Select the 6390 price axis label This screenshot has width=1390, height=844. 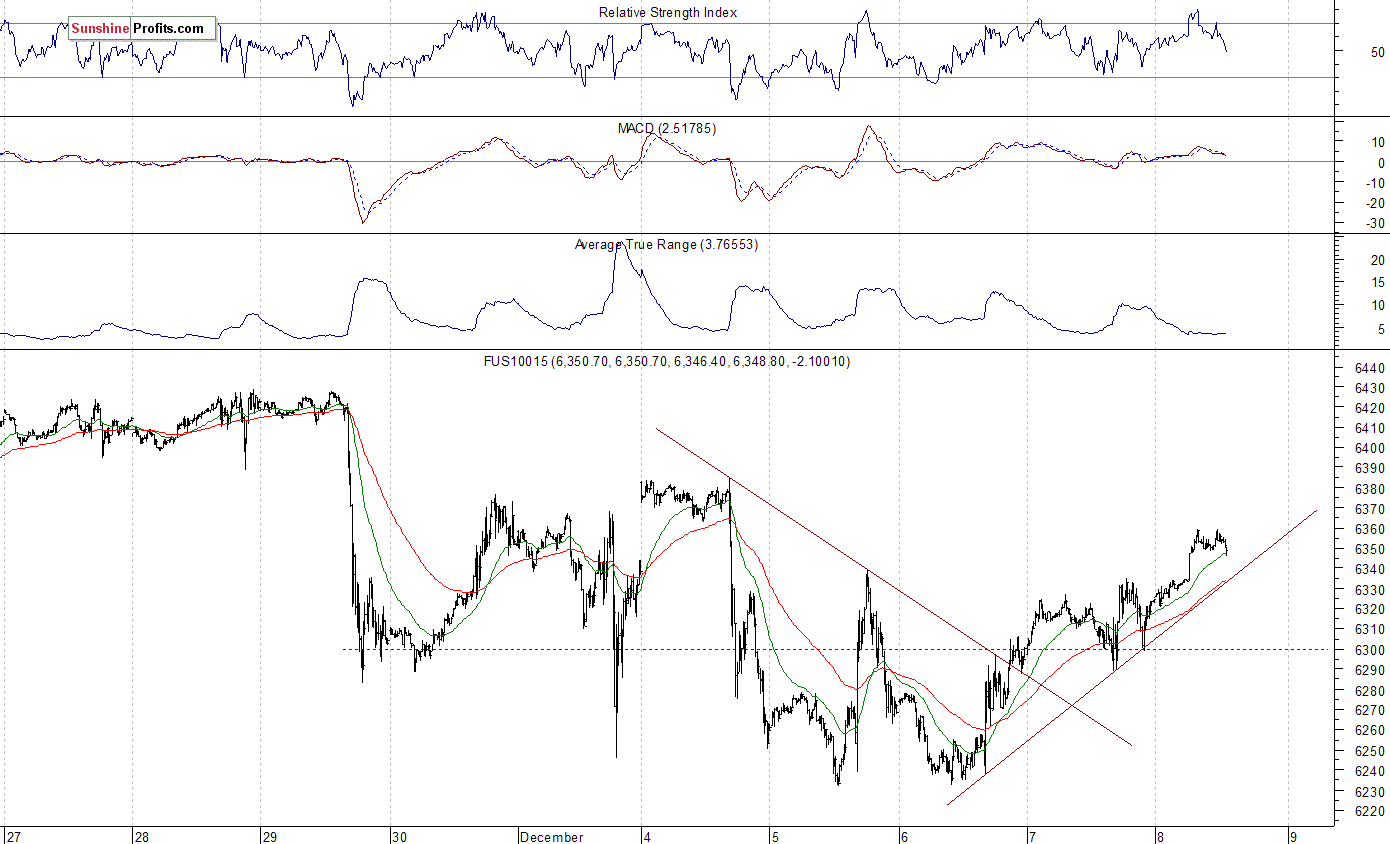pyautogui.click(x=1369, y=468)
